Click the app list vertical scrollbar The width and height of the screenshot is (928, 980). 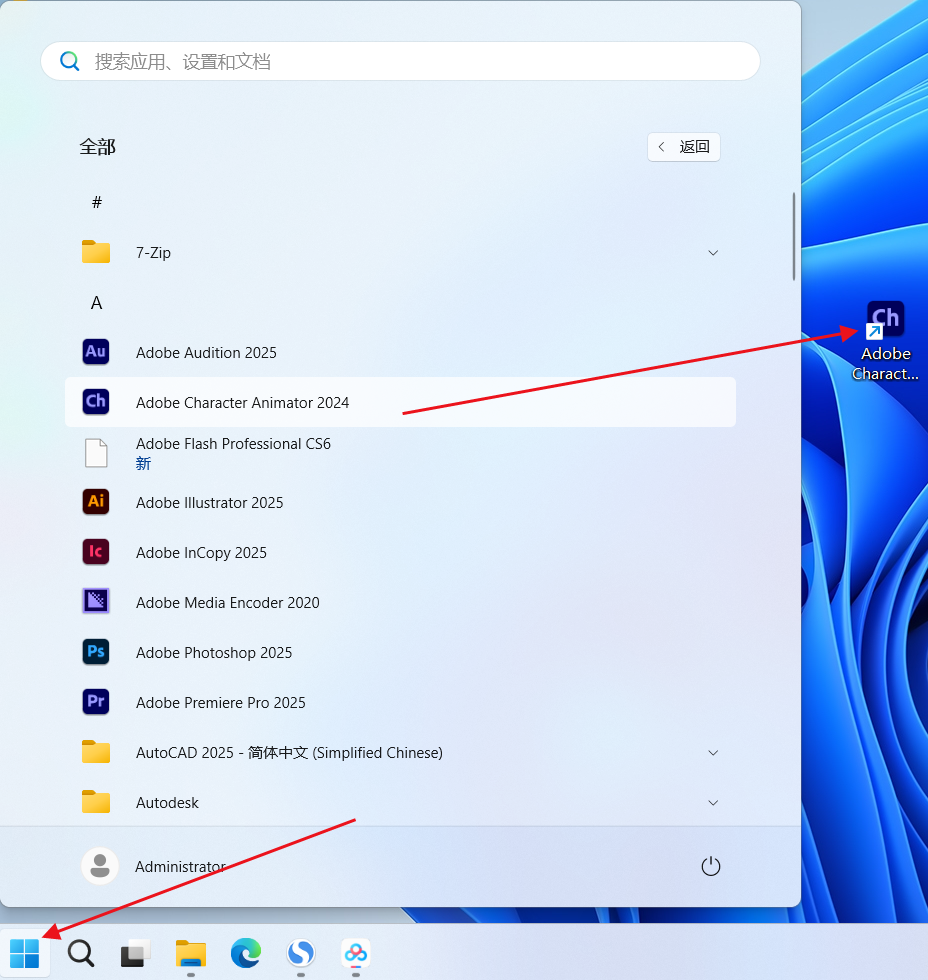(x=794, y=236)
